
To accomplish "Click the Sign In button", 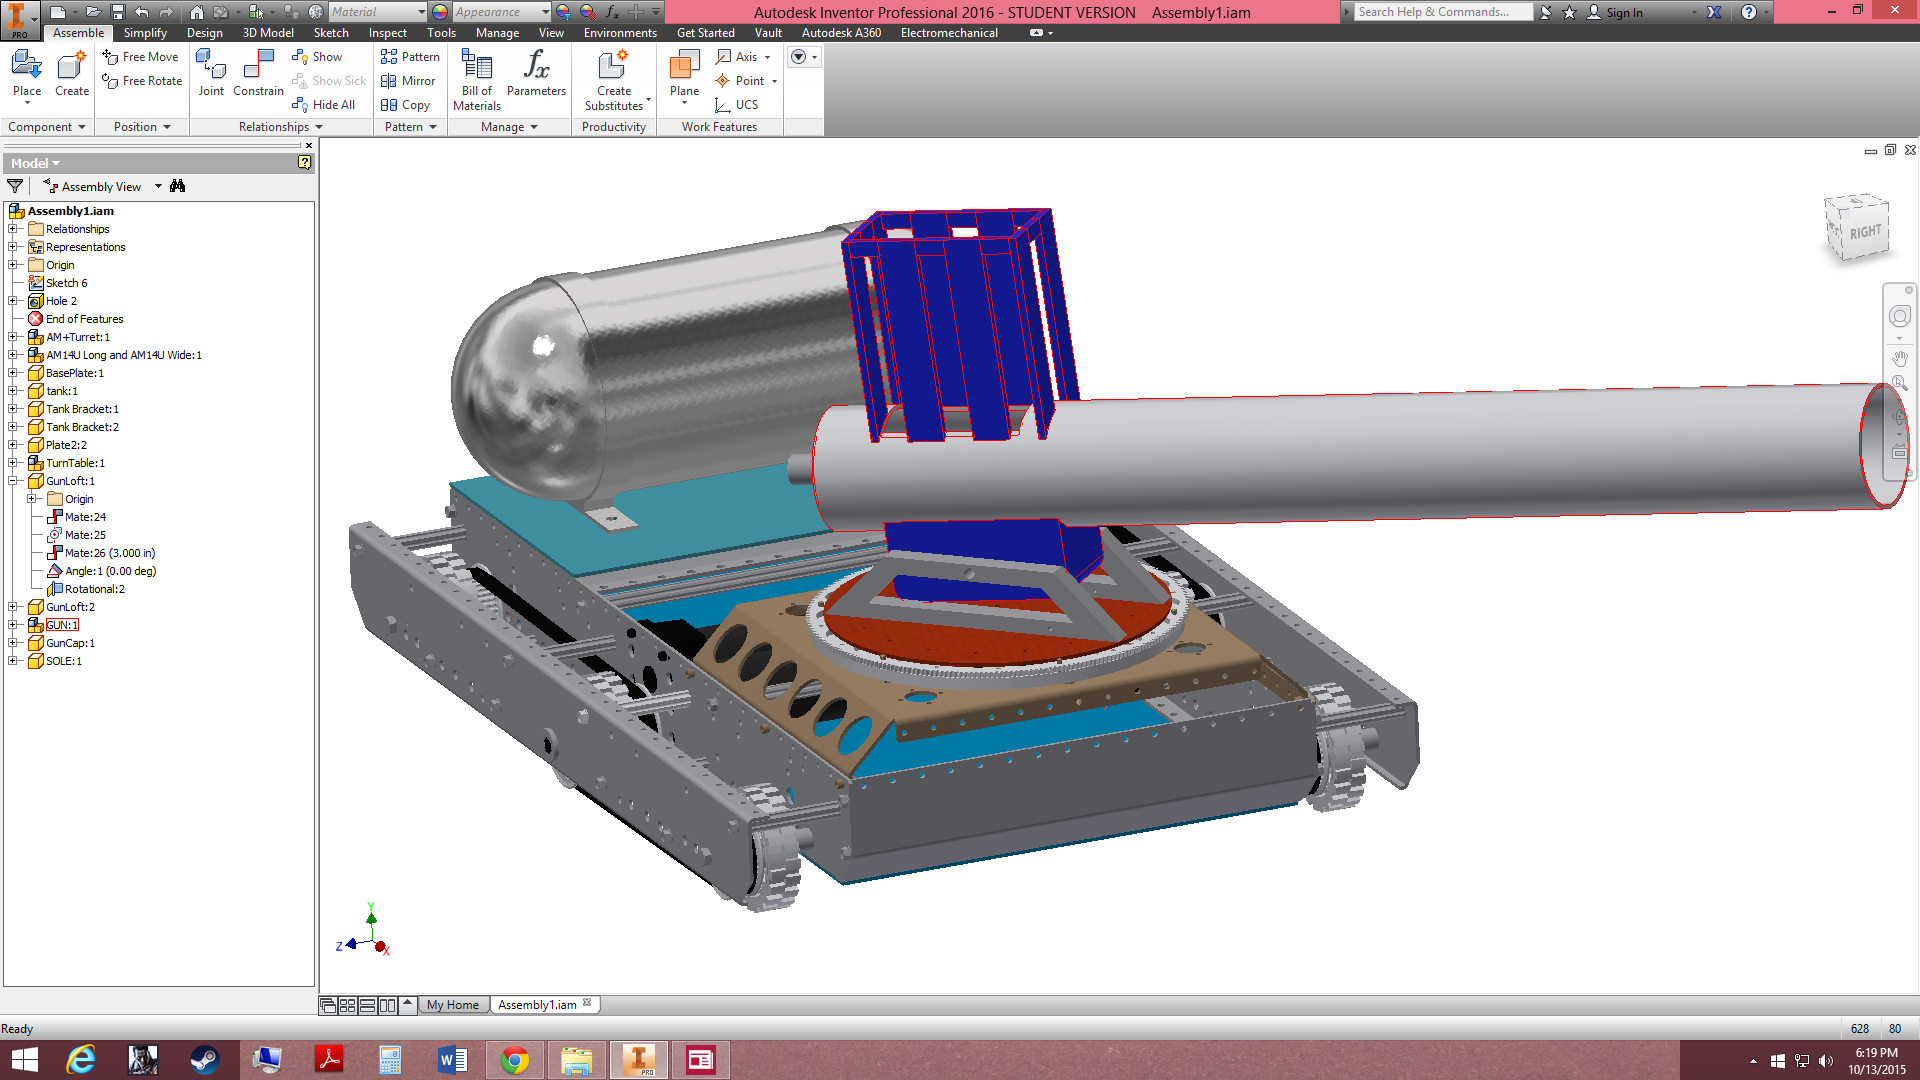I will click(1614, 12).
